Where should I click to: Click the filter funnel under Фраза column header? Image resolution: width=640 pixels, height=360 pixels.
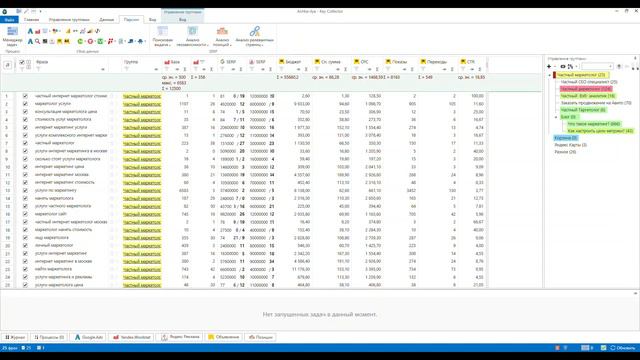pos(38,69)
